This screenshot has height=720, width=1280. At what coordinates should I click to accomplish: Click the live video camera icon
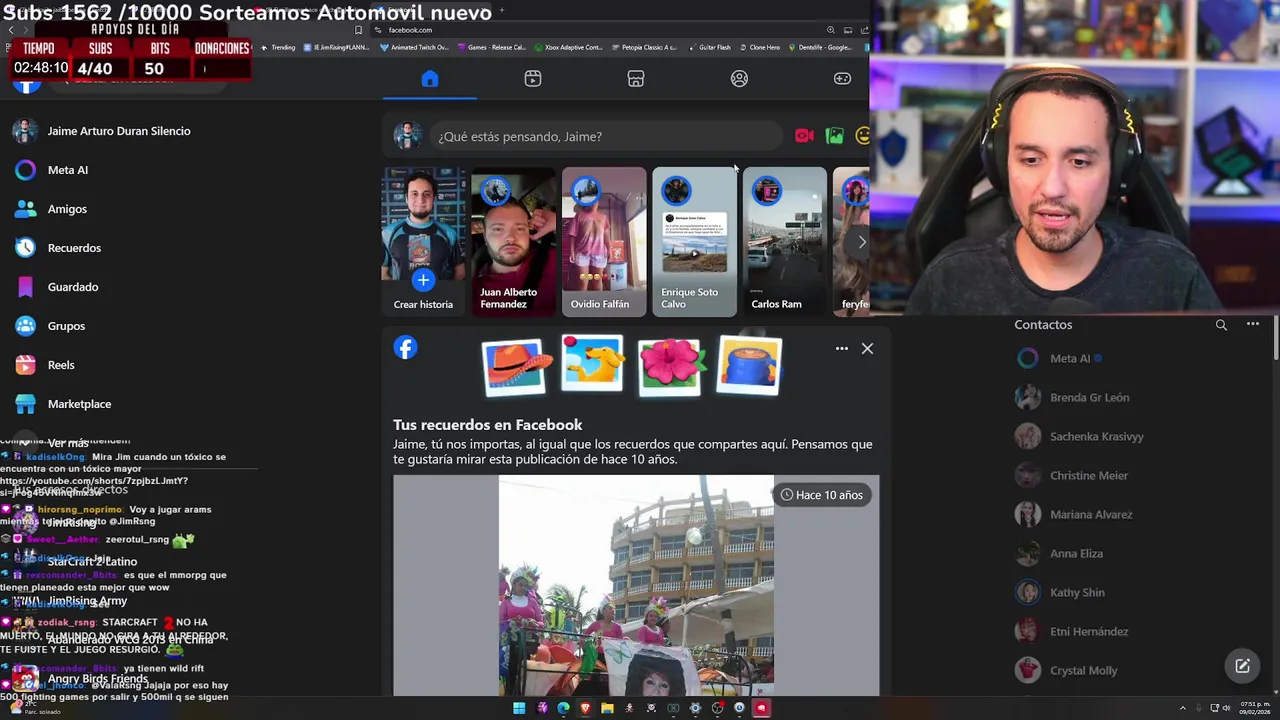(x=804, y=136)
